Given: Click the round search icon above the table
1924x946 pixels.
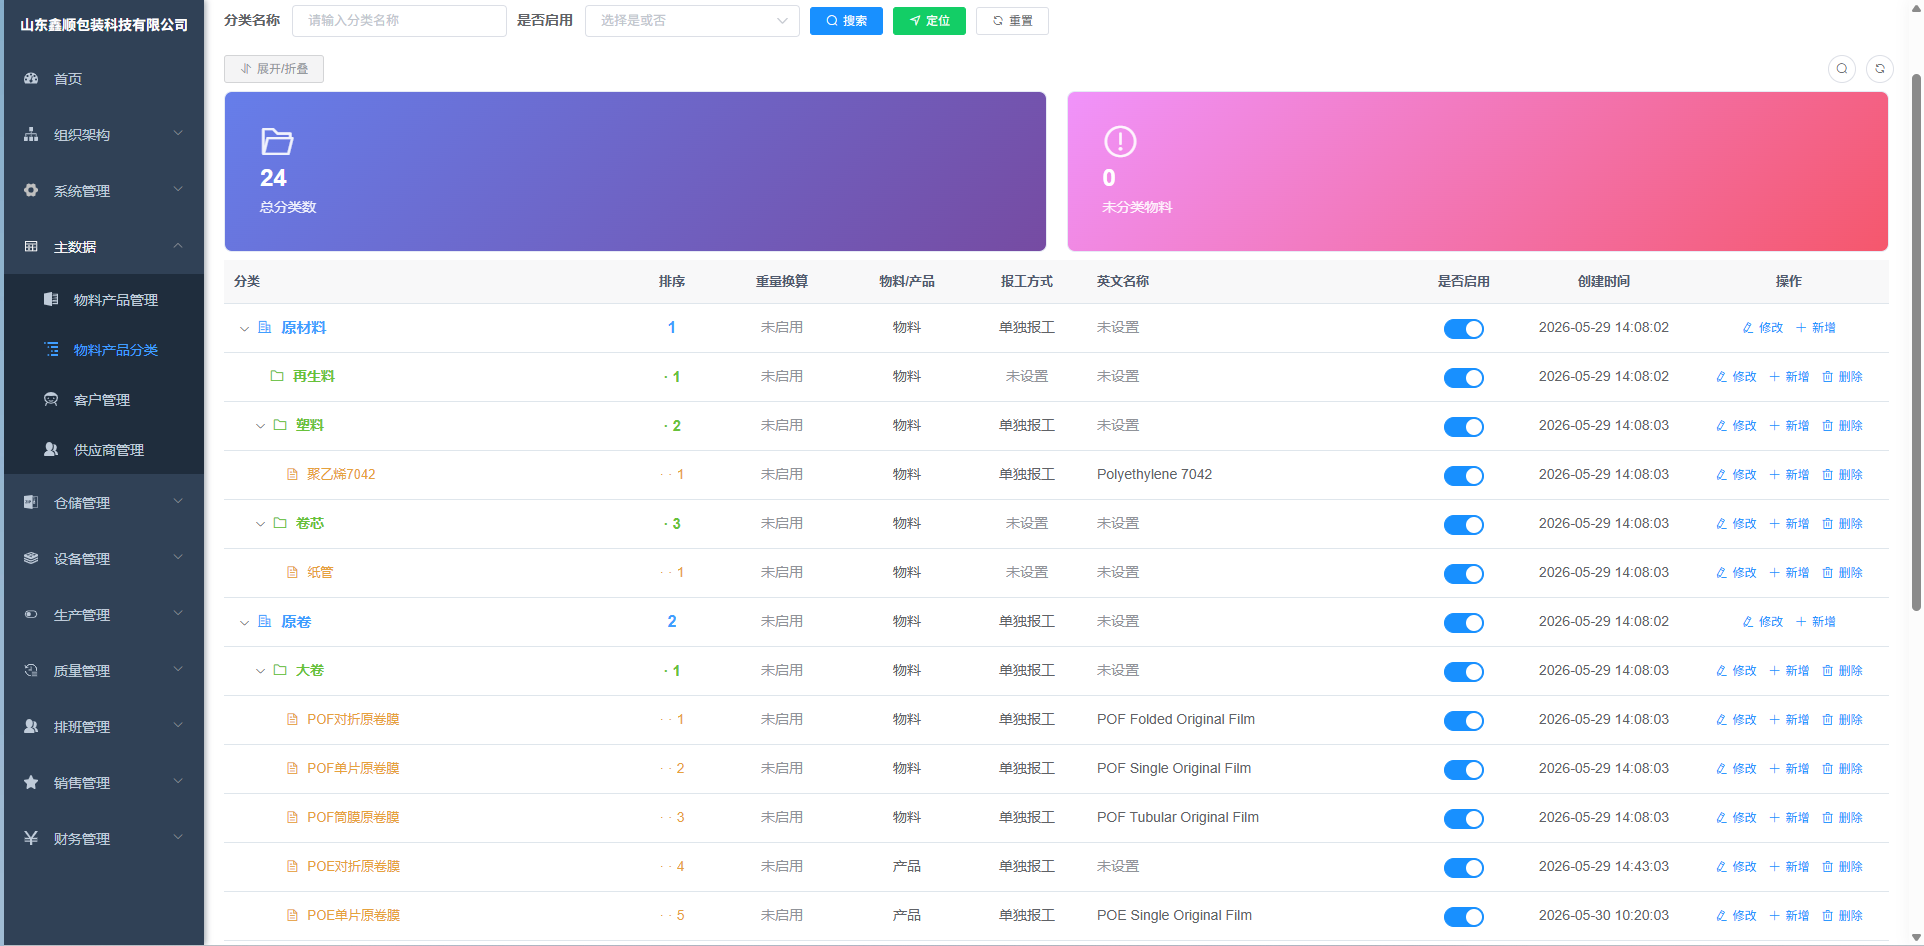Looking at the screenshot, I should click(x=1841, y=69).
